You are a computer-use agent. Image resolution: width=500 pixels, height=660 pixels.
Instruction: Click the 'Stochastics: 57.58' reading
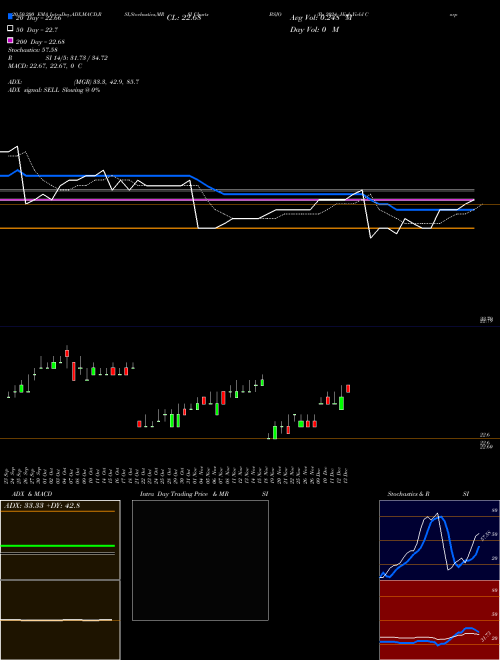pos(32,50)
